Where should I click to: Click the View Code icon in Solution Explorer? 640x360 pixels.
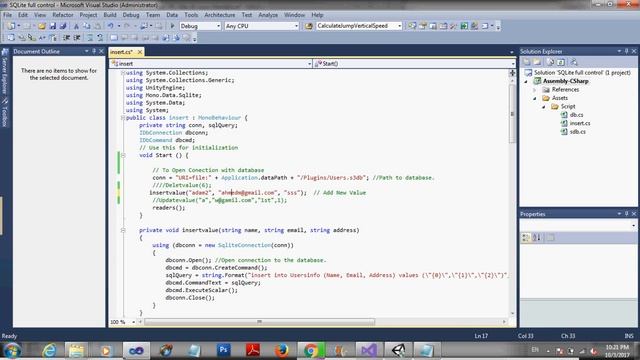point(561,62)
